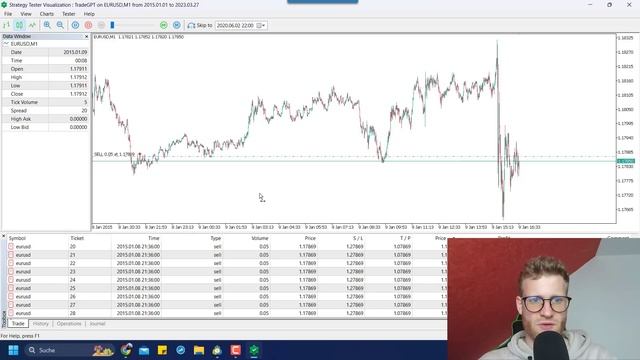Zoom out of the chart
The height and width of the screenshot is (360, 640).
[60, 25]
